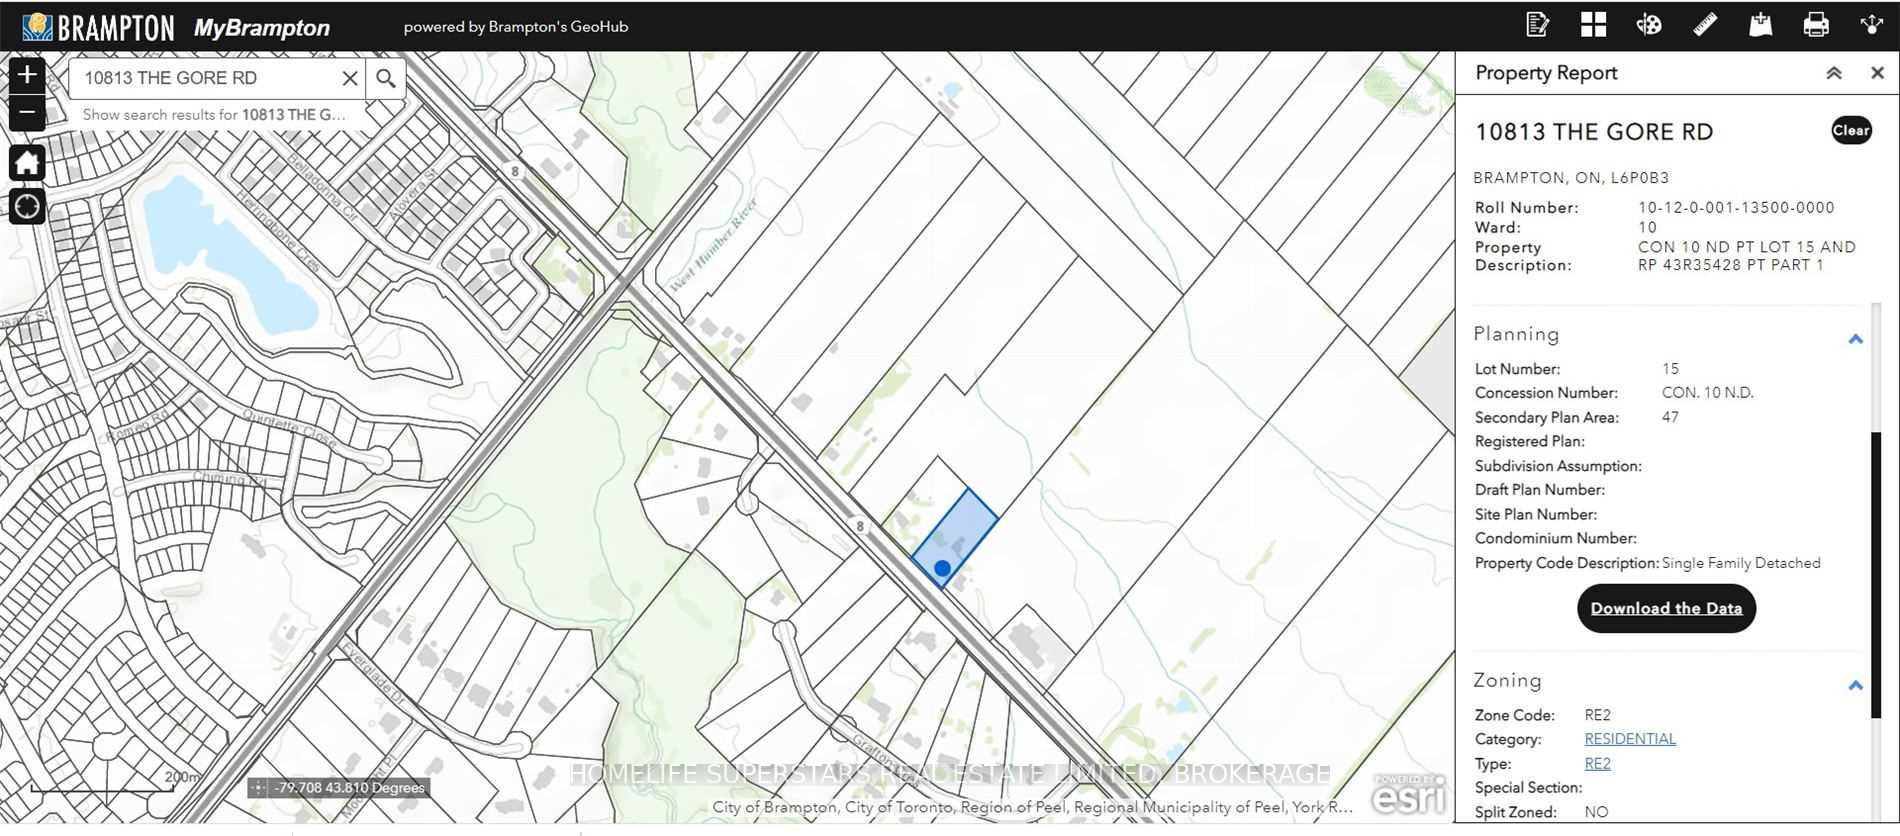This screenshot has width=1900, height=836.
Task: Open the Add Data map icon
Action: (x=1761, y=25)
